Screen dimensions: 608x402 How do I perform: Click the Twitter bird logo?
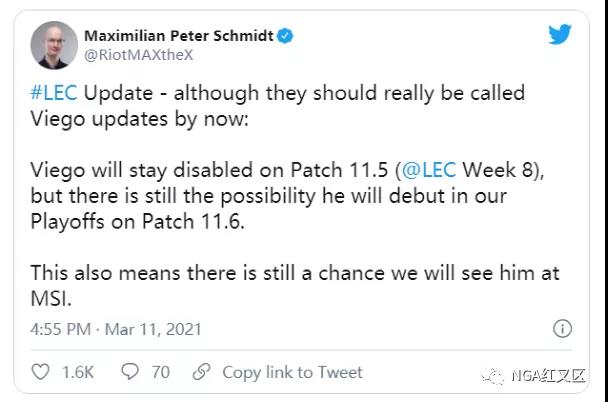(x=560, y=34)
